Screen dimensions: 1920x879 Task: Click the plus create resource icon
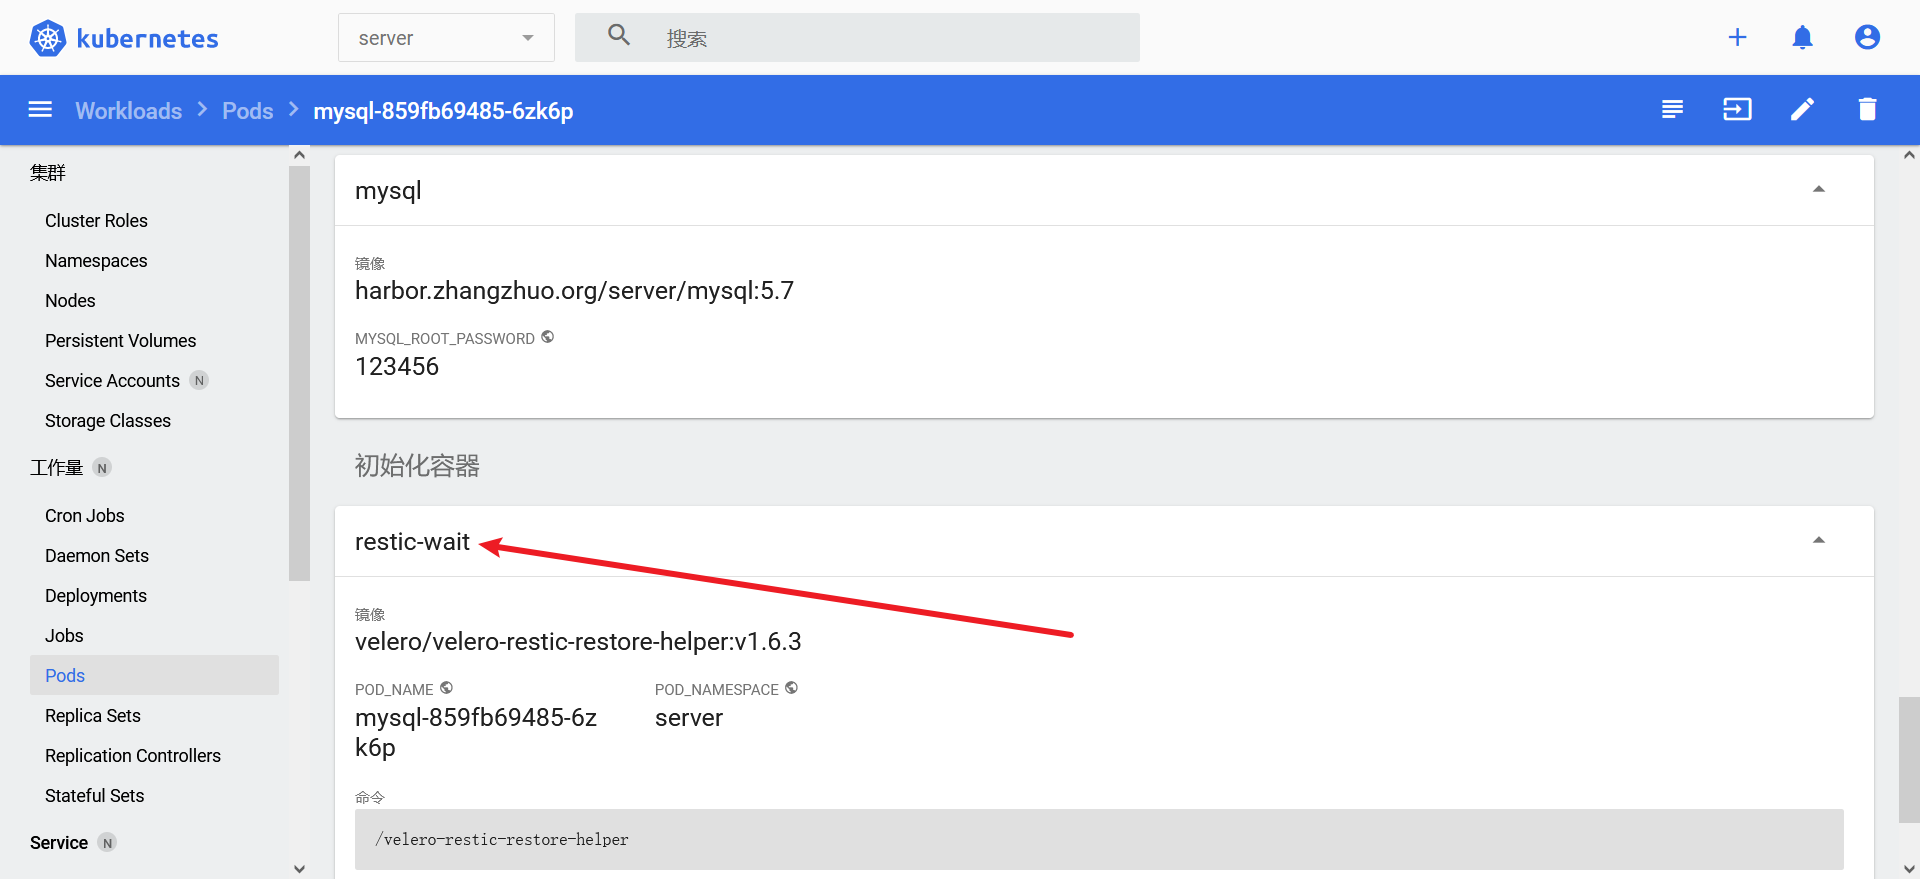[x=1737, y=37]
